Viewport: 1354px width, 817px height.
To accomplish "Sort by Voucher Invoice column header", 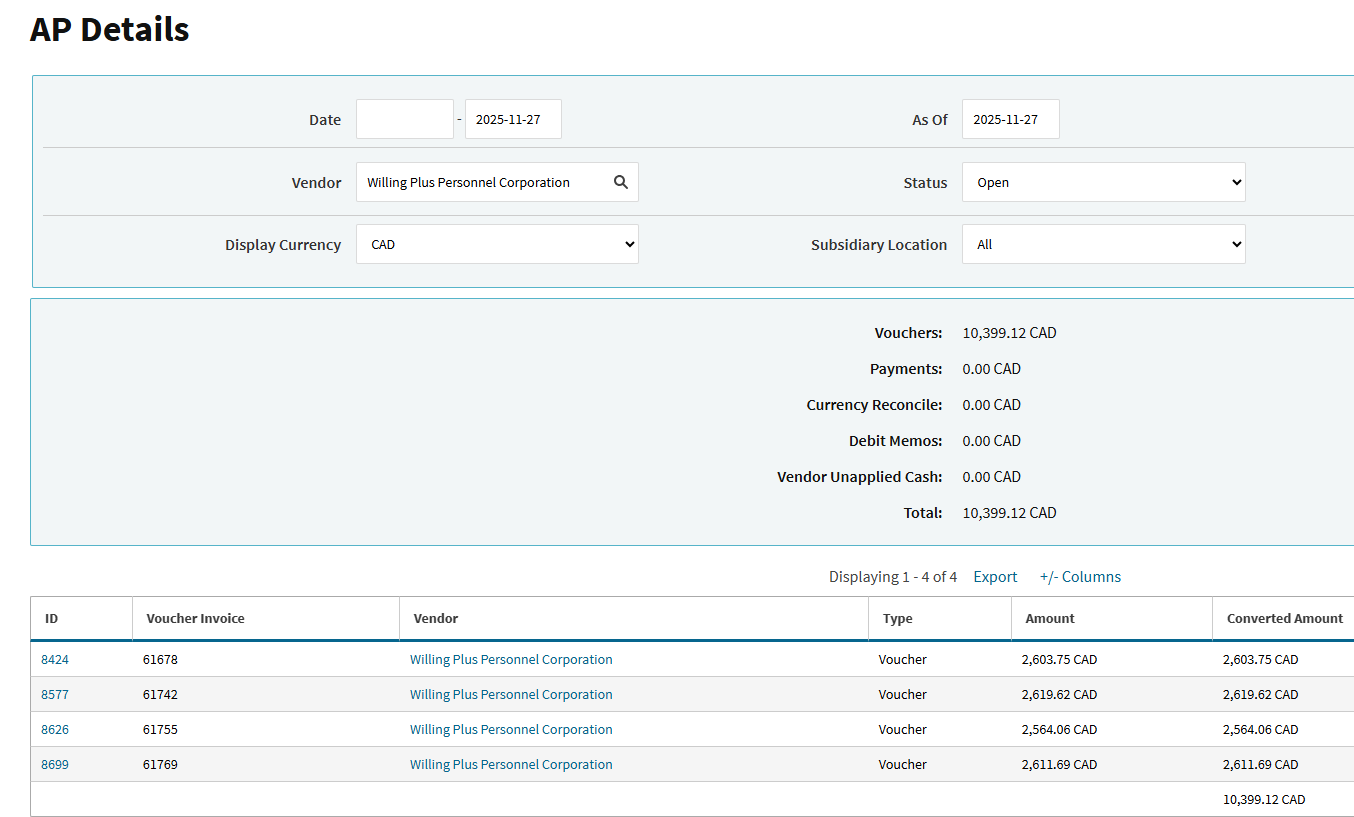I will (195, 619).
